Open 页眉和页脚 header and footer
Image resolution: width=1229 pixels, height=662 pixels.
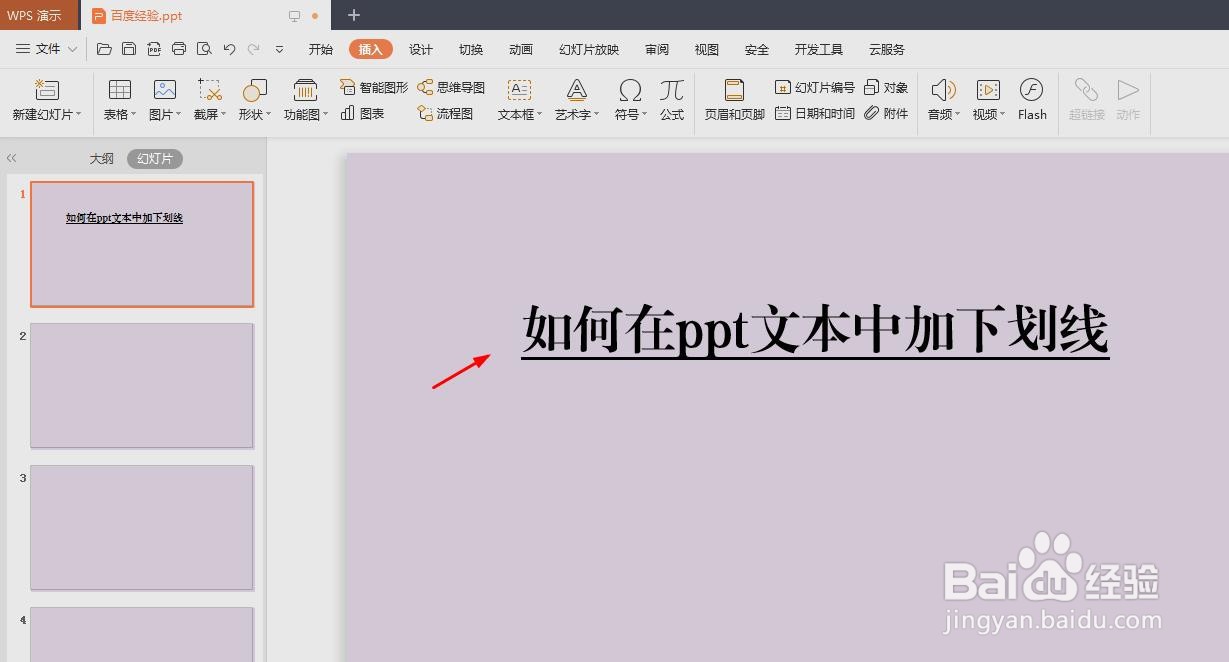point(734,100)
